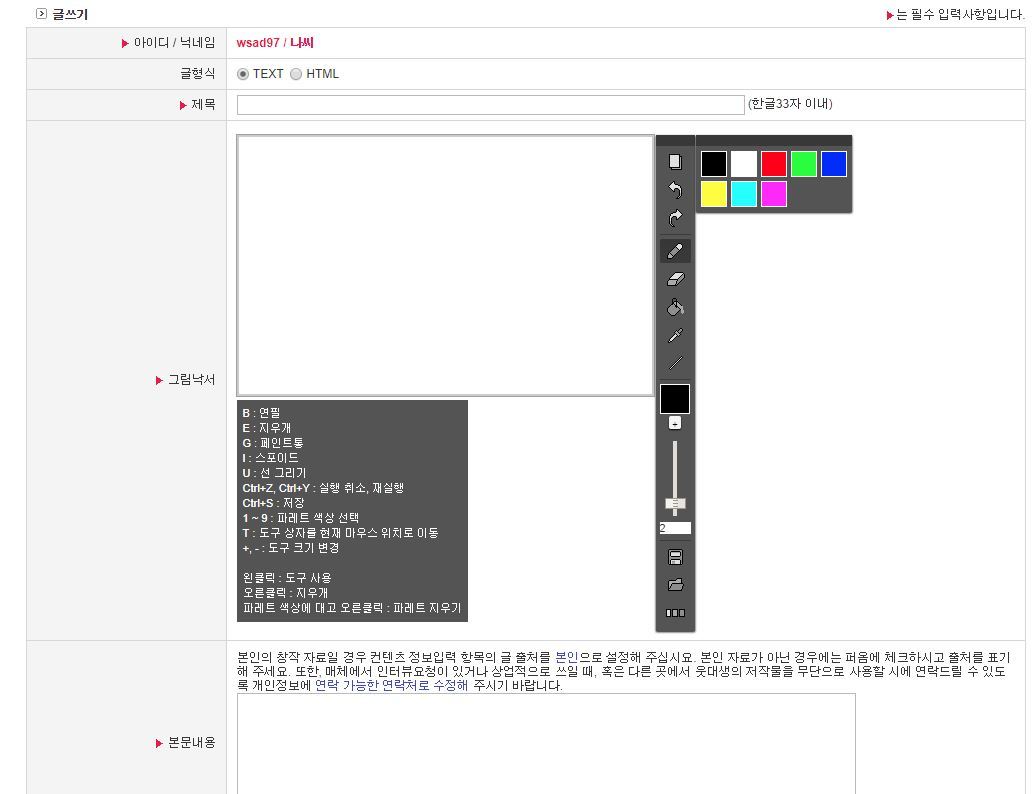Pick the red palette color
The height and width of the screenshot is (794, 1036).
coord(774,164)
